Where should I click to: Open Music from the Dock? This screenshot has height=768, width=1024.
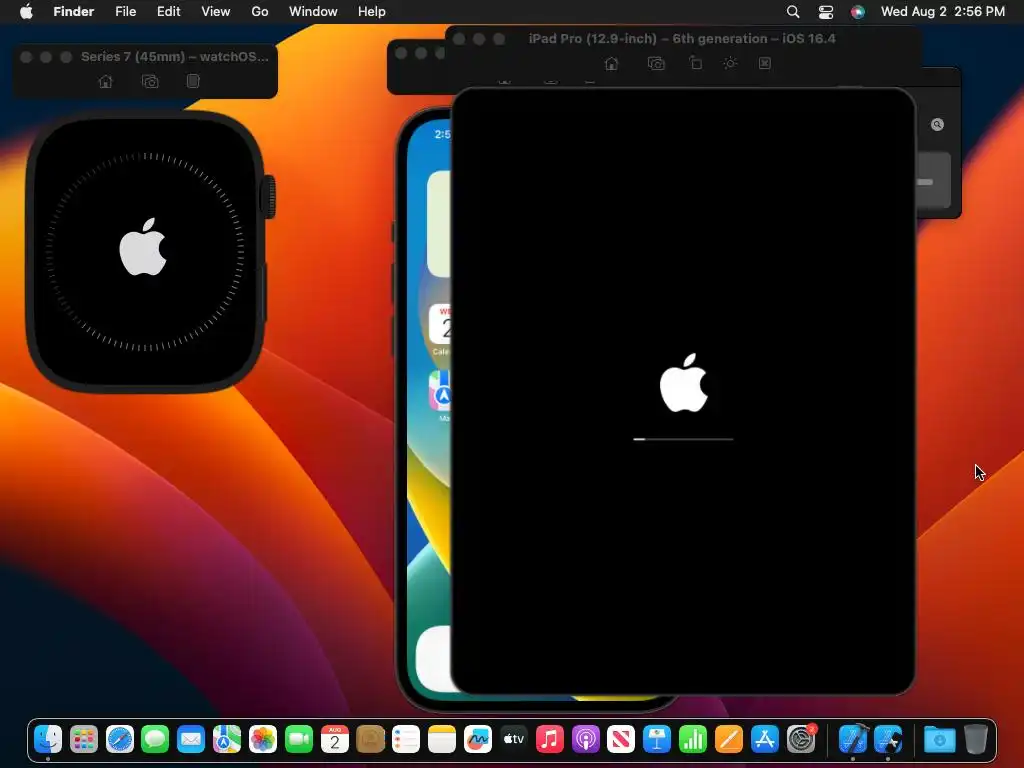click(x=549, y=739)
